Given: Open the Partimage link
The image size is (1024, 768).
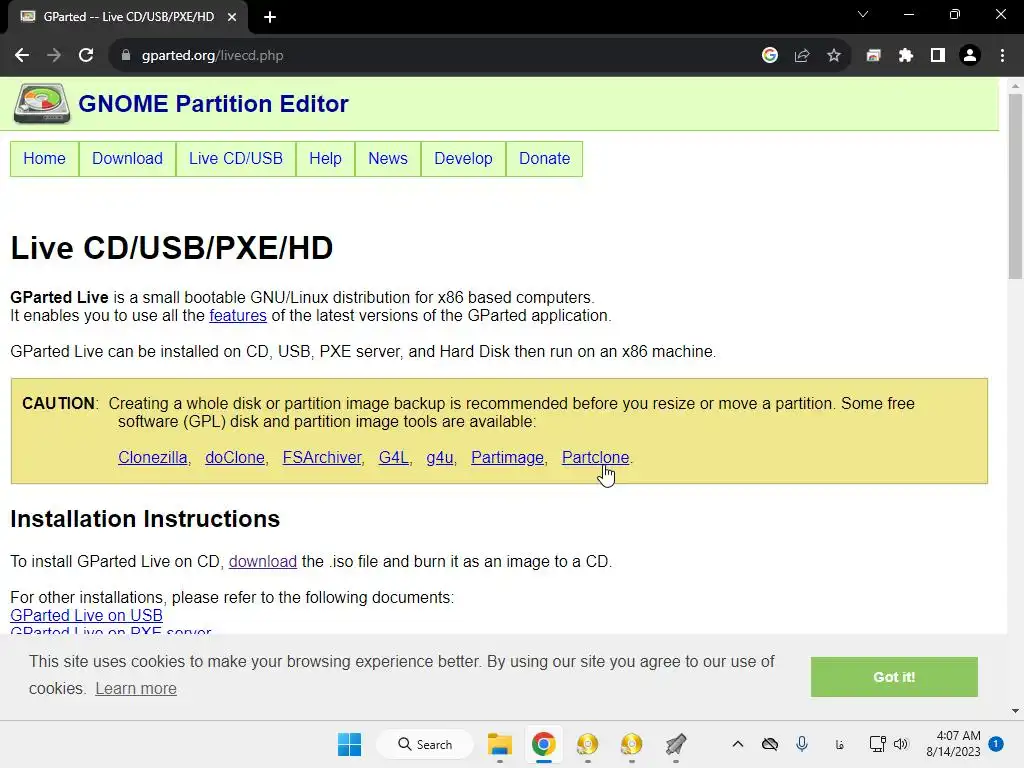Looking at the screenshot, I should click(507, 457).
